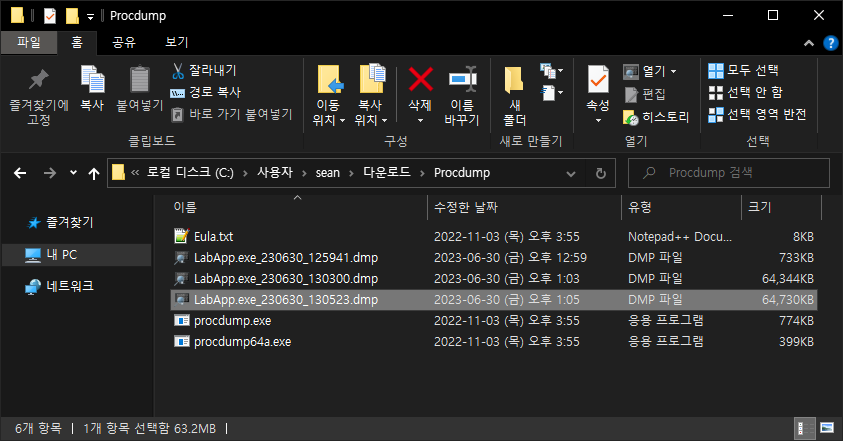Switch to large icons view in status bar
Viewport: 843px width, 441px height.
point(827,429)
